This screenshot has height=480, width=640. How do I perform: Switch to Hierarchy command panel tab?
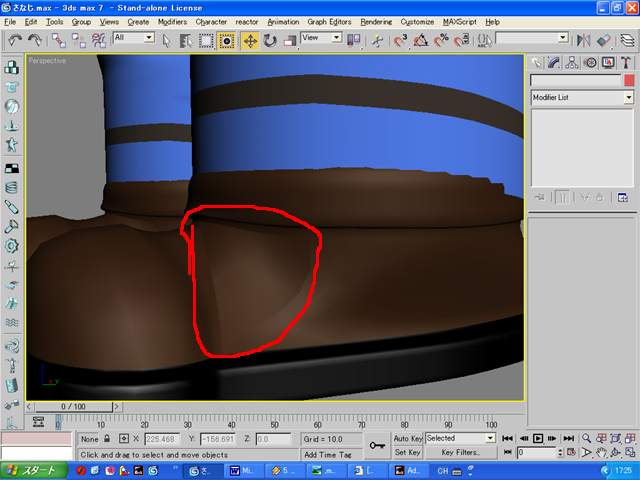(x=572, y=62)
